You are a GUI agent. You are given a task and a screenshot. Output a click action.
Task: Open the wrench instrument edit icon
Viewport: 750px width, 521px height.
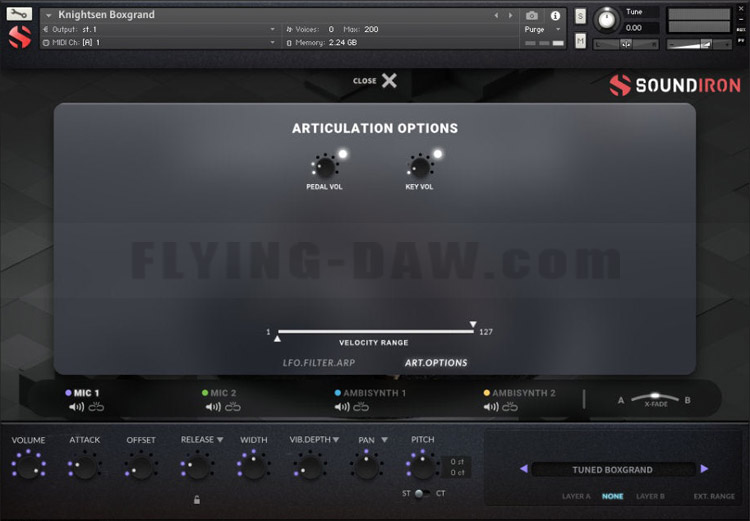tap(19, 13)
